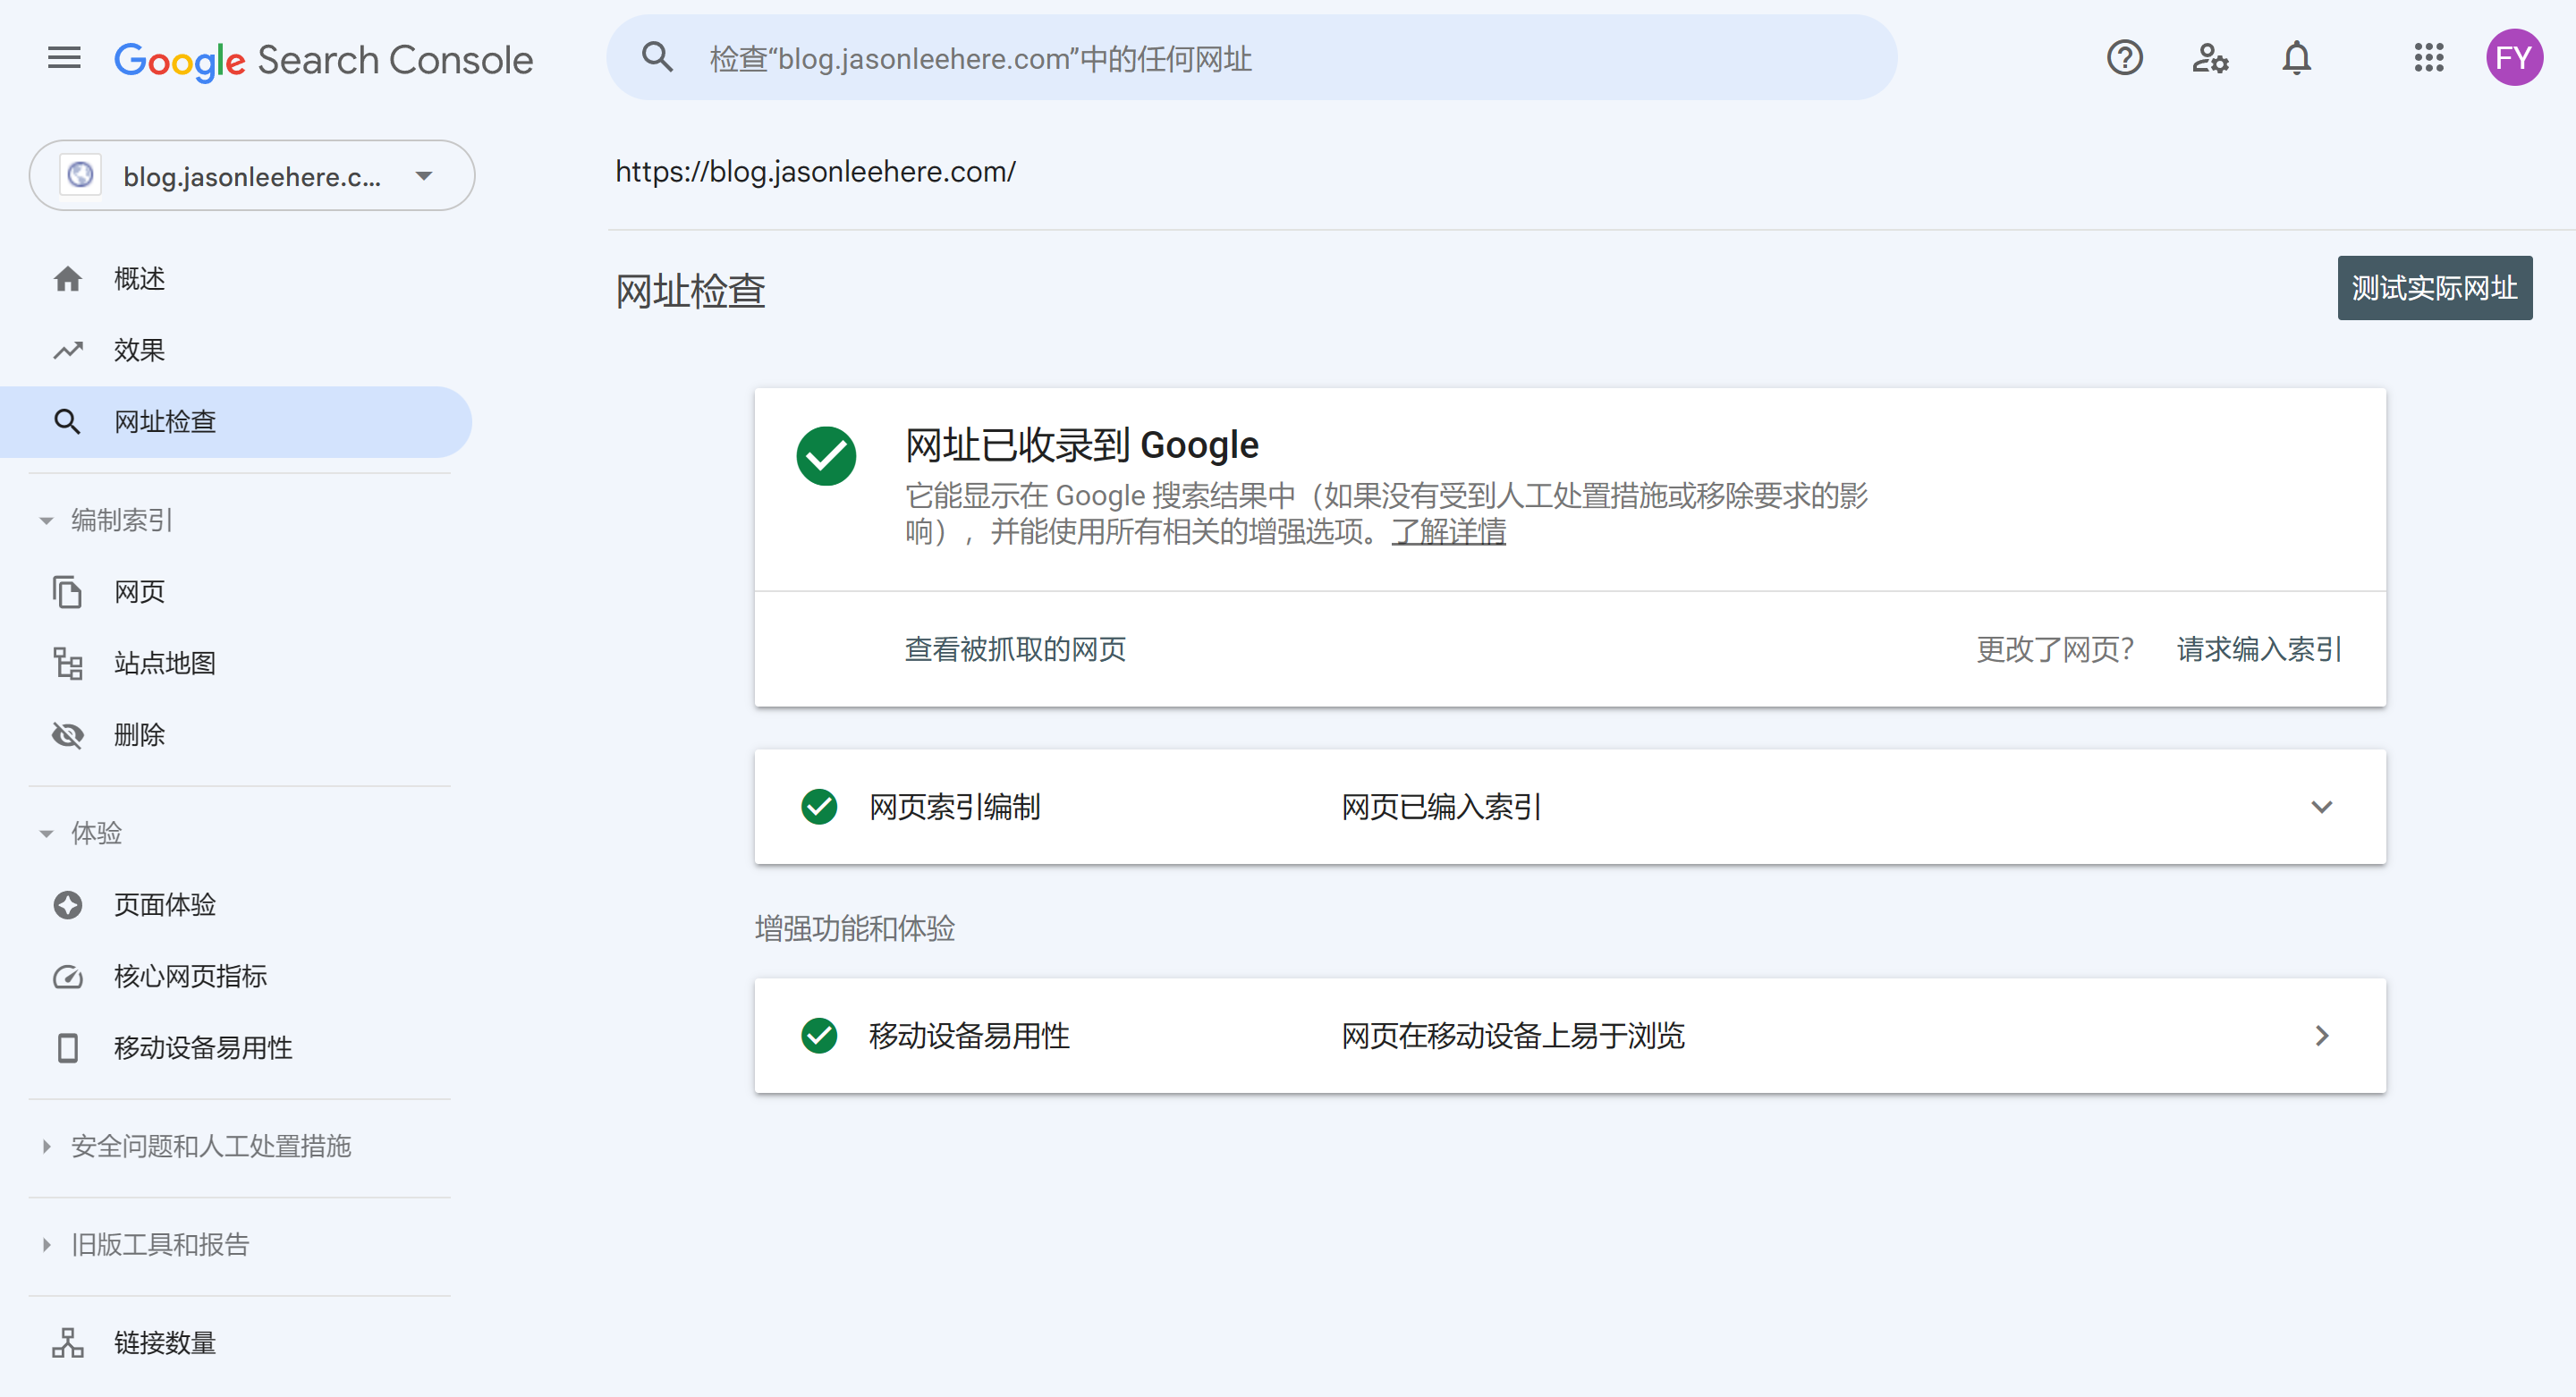Screen dimensions: 2576x1397
Task: Open 页面体验 report
Action: 236,905
